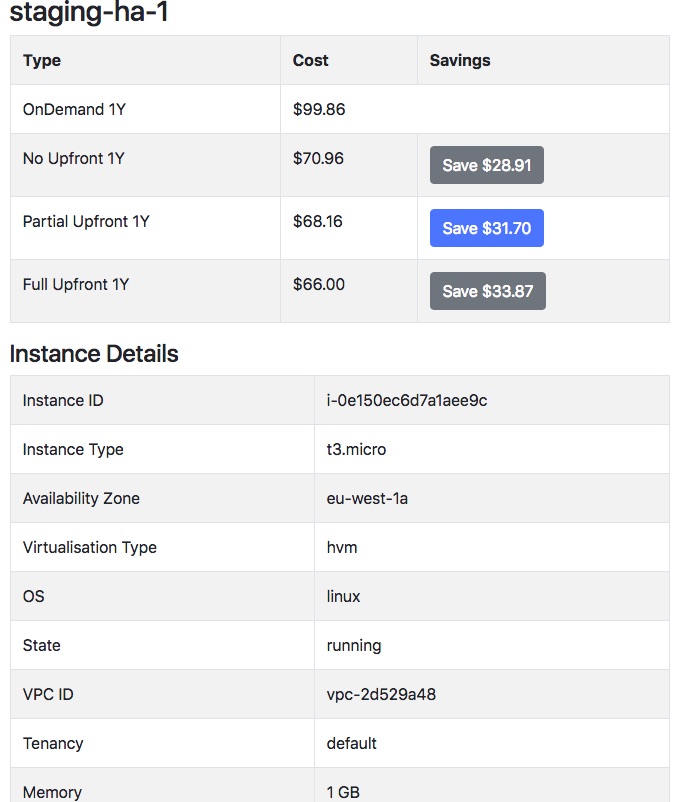Click the $99.86 cost value
Image resolution: width=684 pixels, height=802 pixels.
coord(319,109)
